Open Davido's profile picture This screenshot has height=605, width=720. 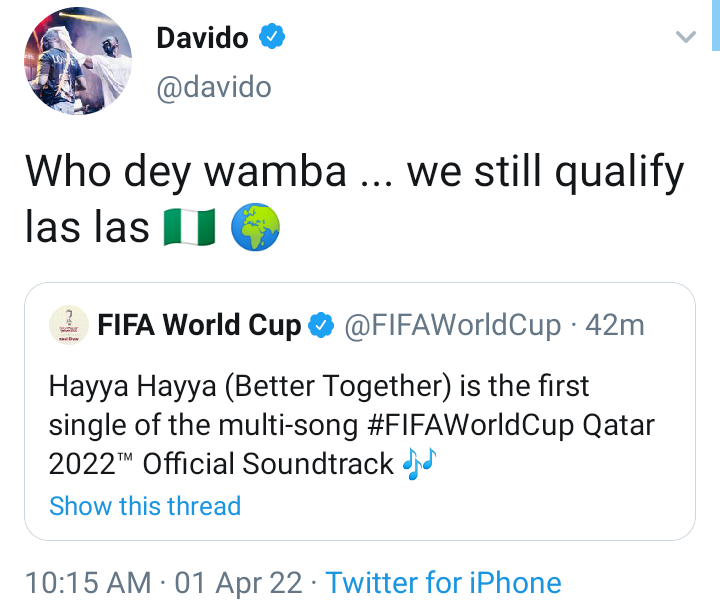tap(76, 63)
